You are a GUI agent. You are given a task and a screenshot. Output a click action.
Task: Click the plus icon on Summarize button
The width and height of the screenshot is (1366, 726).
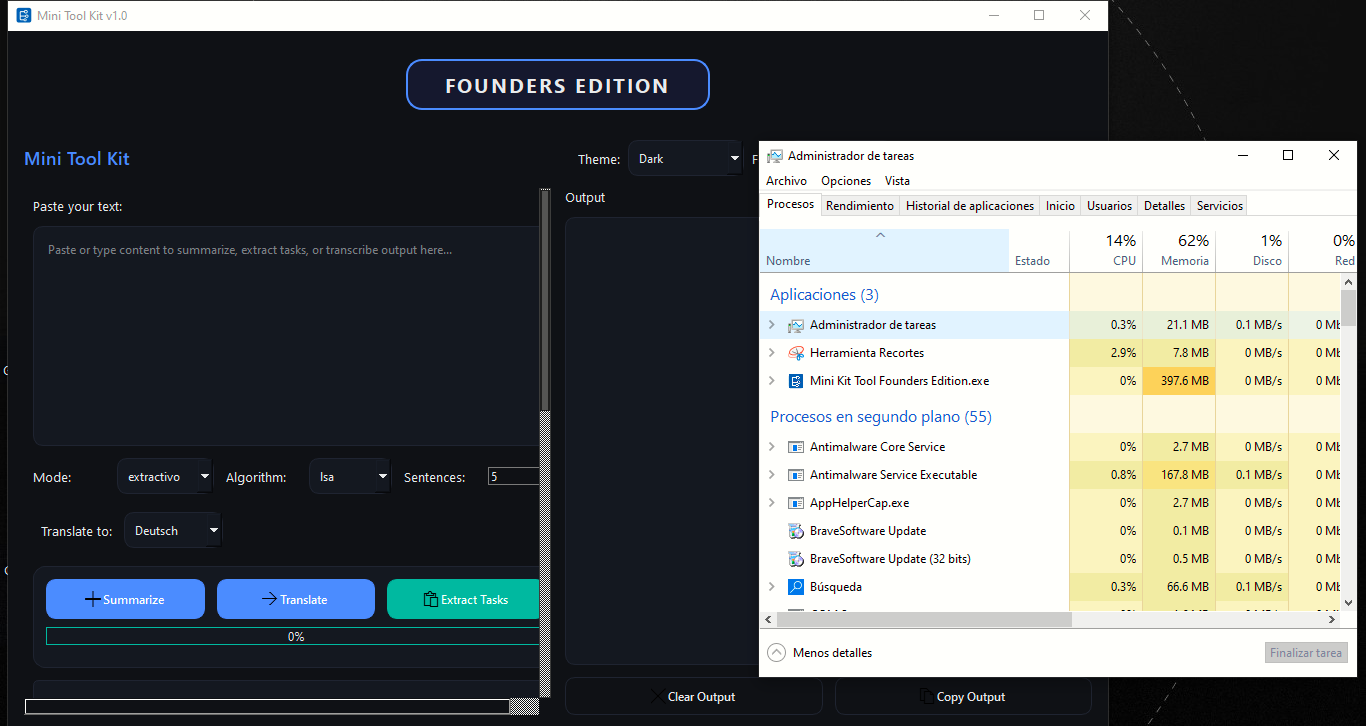click(93, 599)
